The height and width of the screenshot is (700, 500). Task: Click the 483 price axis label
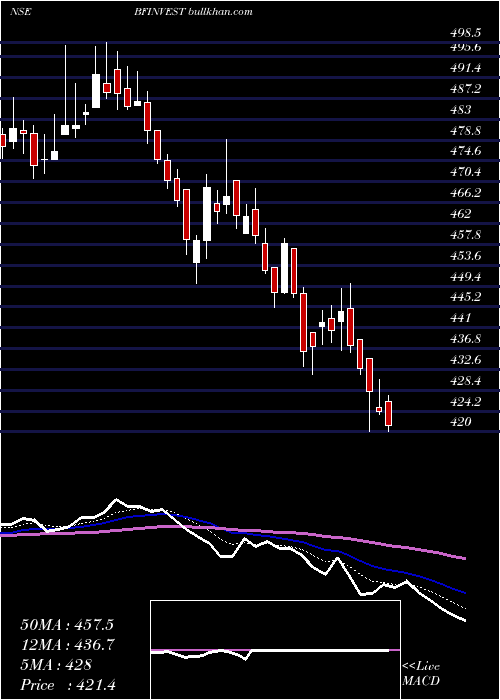tap(460, 110)
